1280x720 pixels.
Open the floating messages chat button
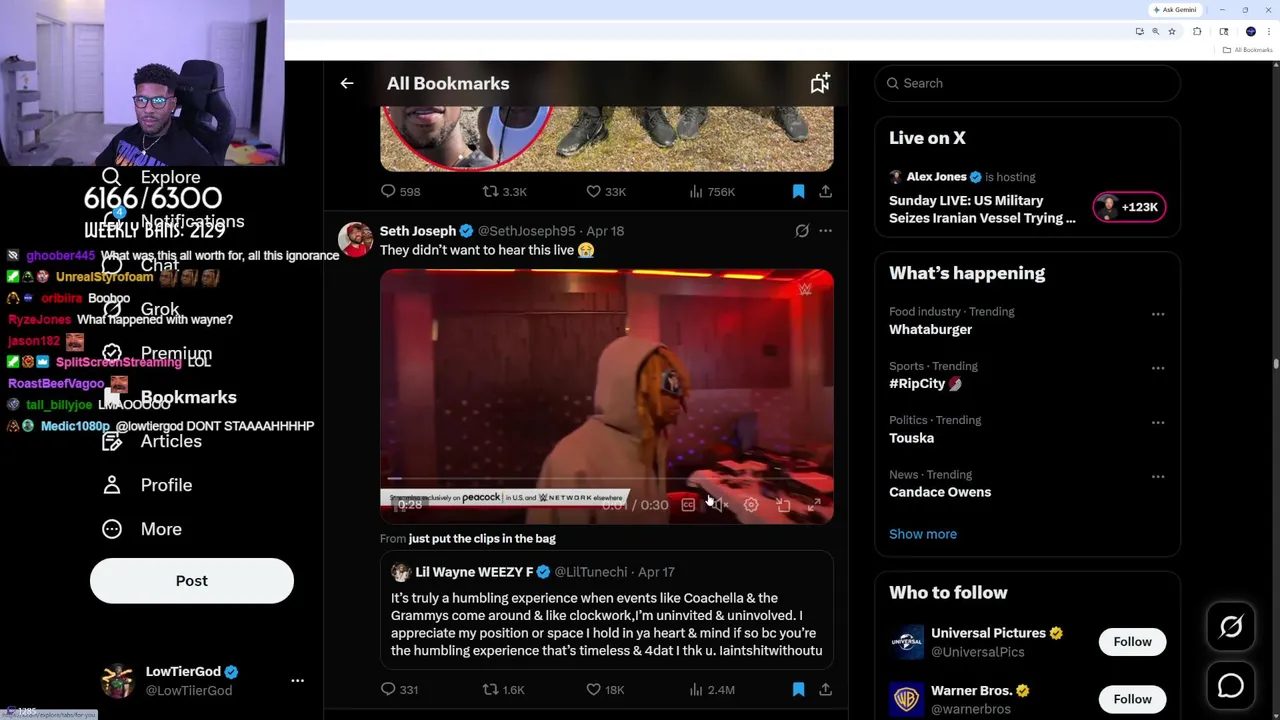(1231, 686)
